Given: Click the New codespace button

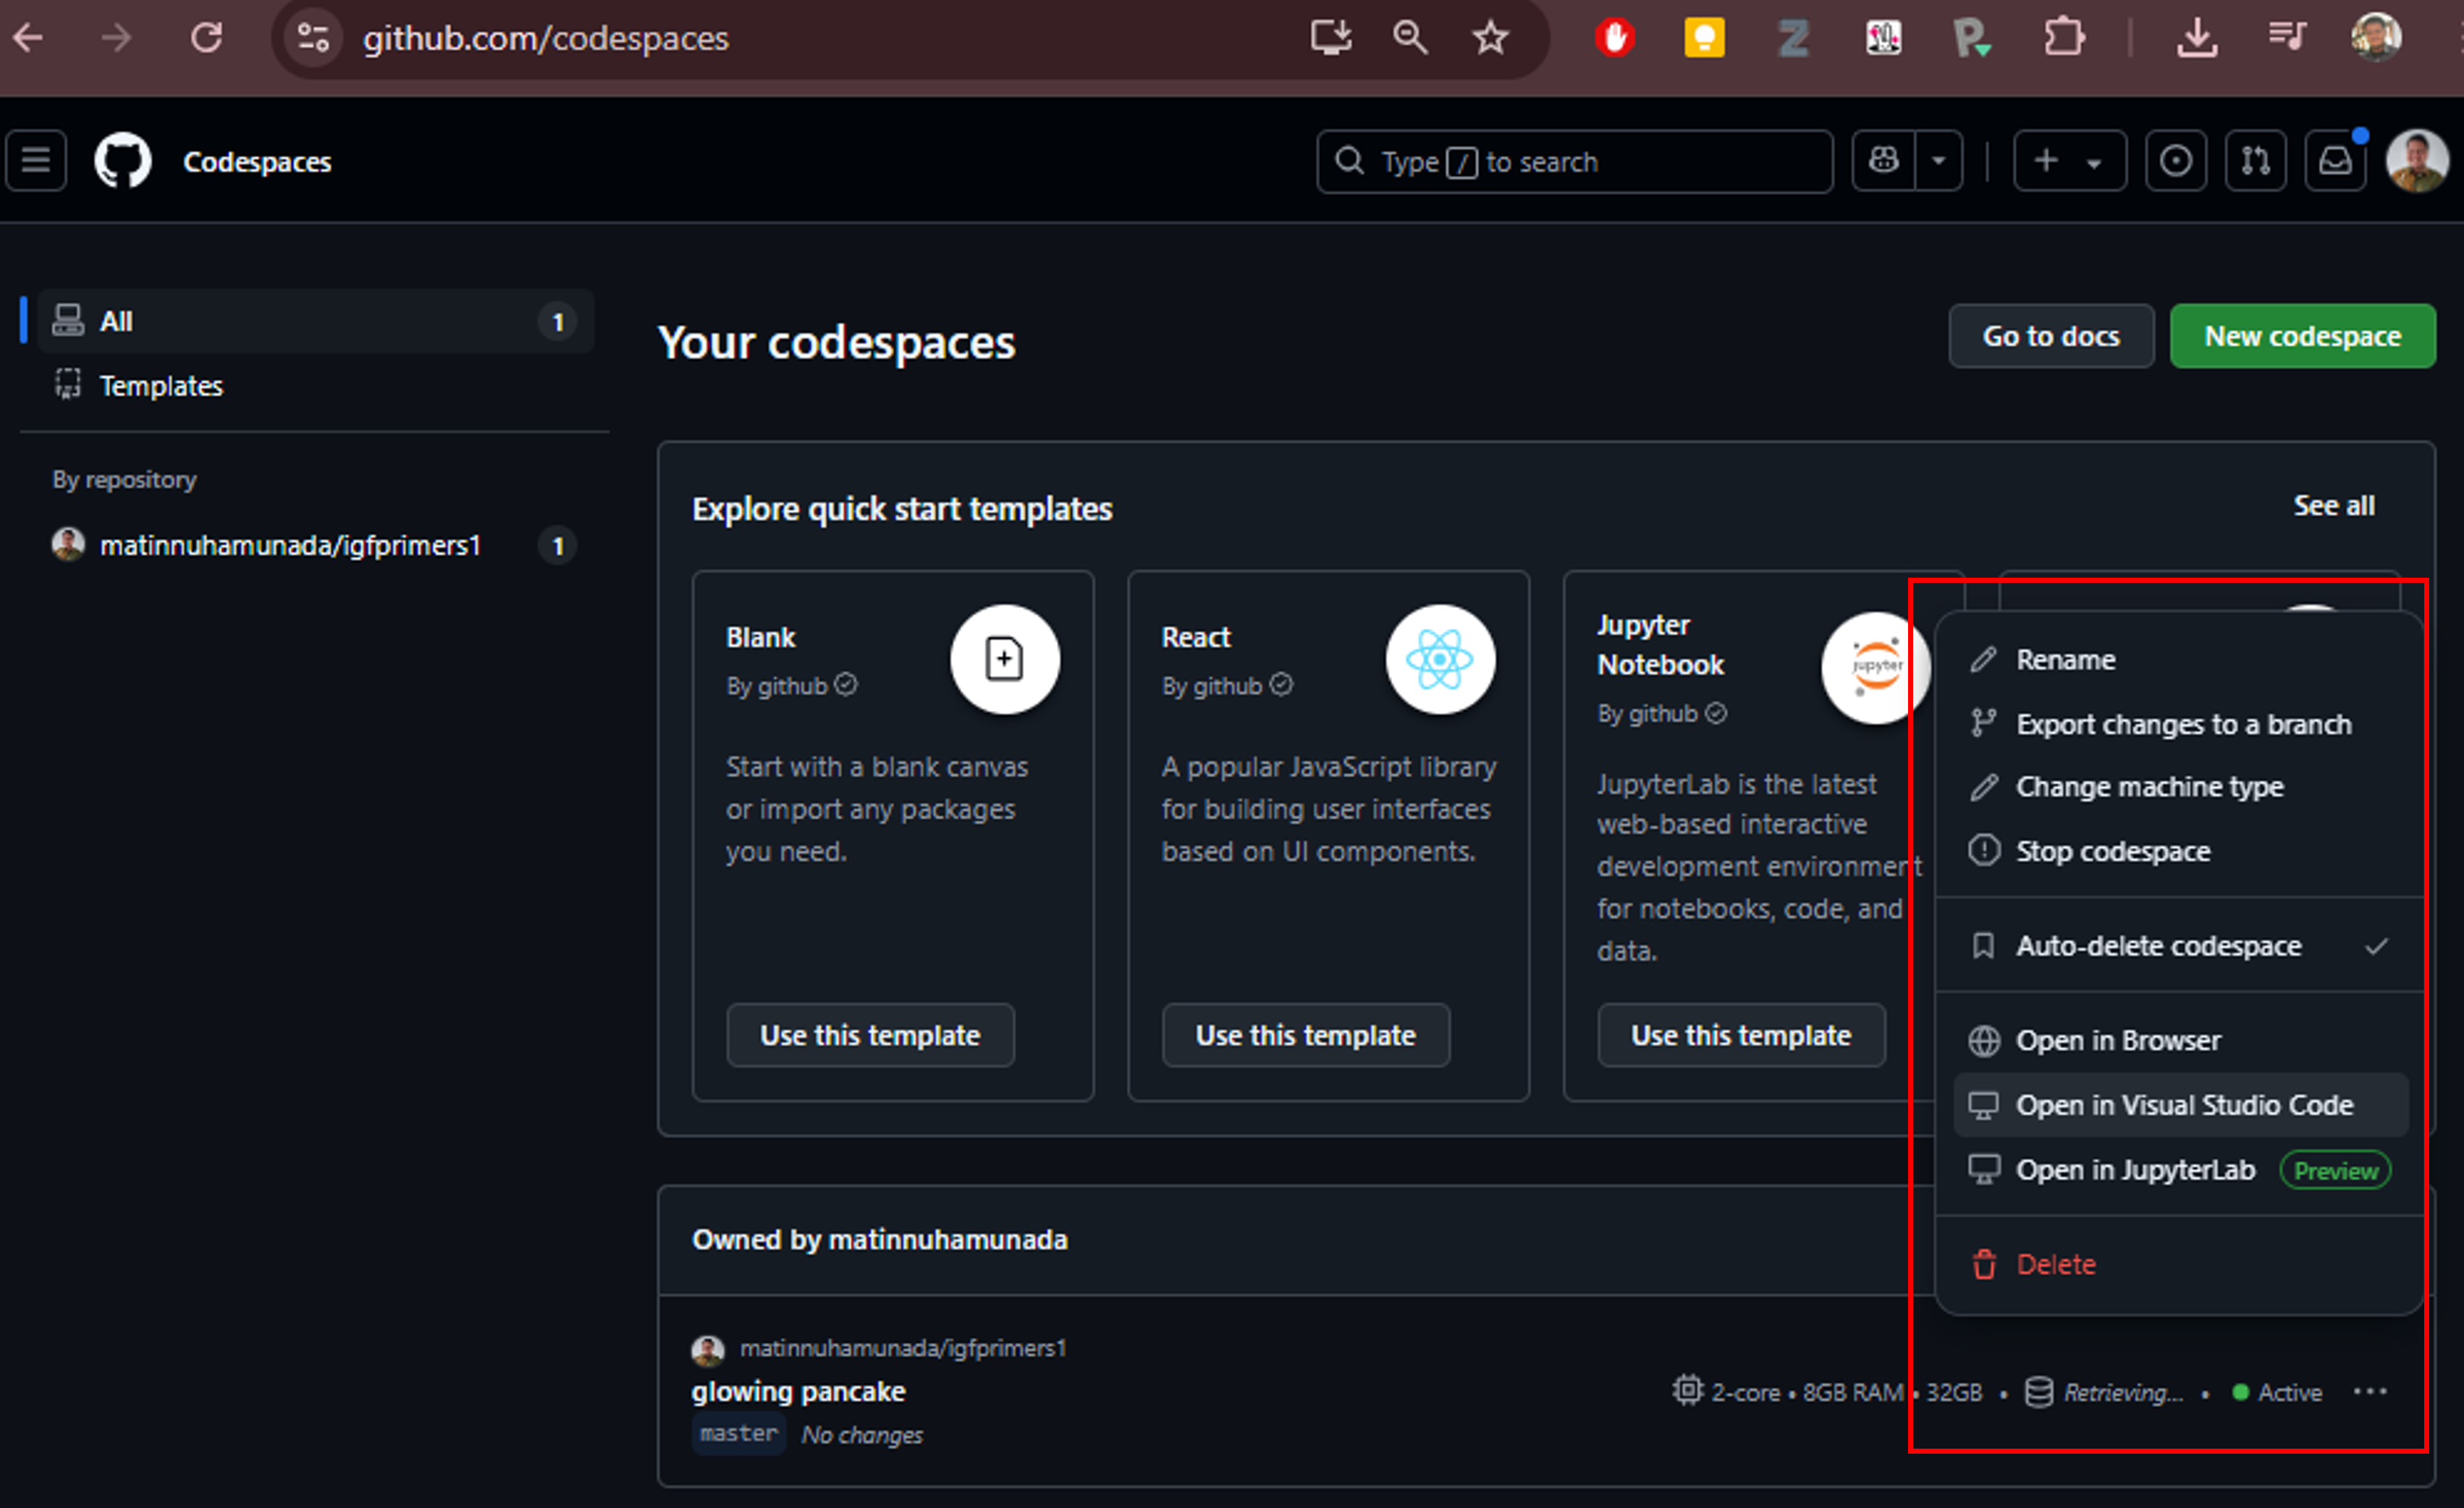Looking at the screenshot, I should click(2302, 335).
